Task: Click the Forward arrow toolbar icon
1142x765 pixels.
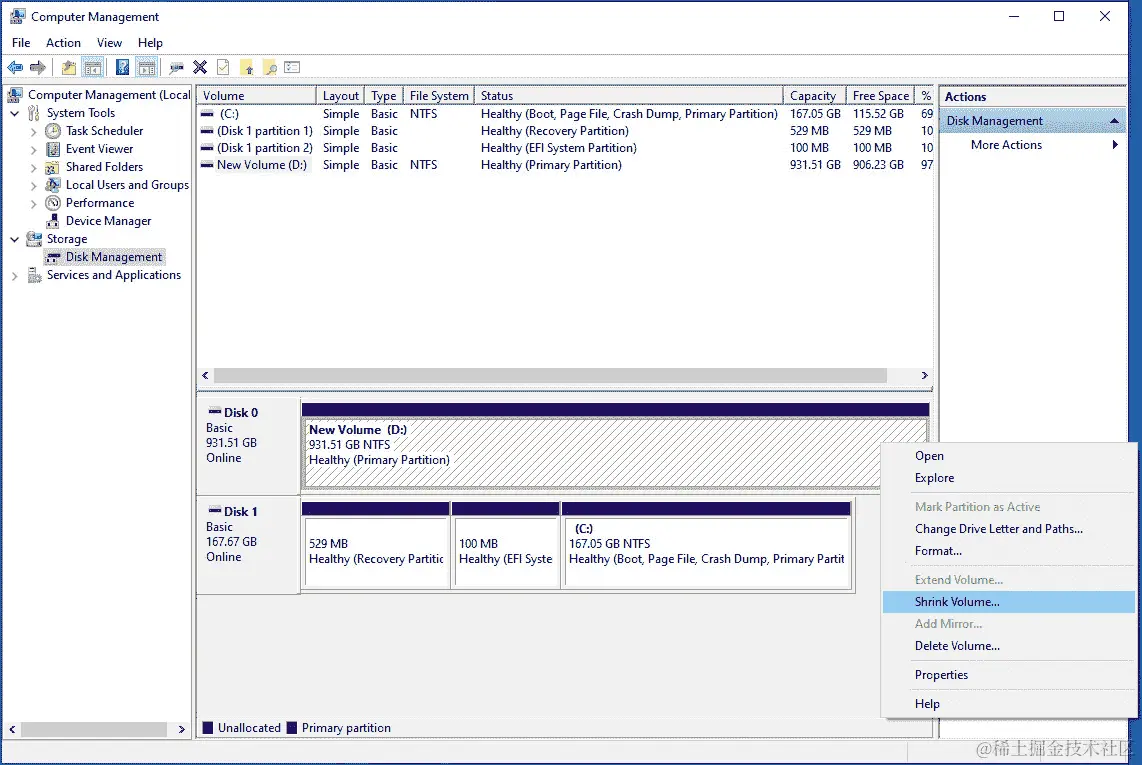Action: [x=38, y=68]
